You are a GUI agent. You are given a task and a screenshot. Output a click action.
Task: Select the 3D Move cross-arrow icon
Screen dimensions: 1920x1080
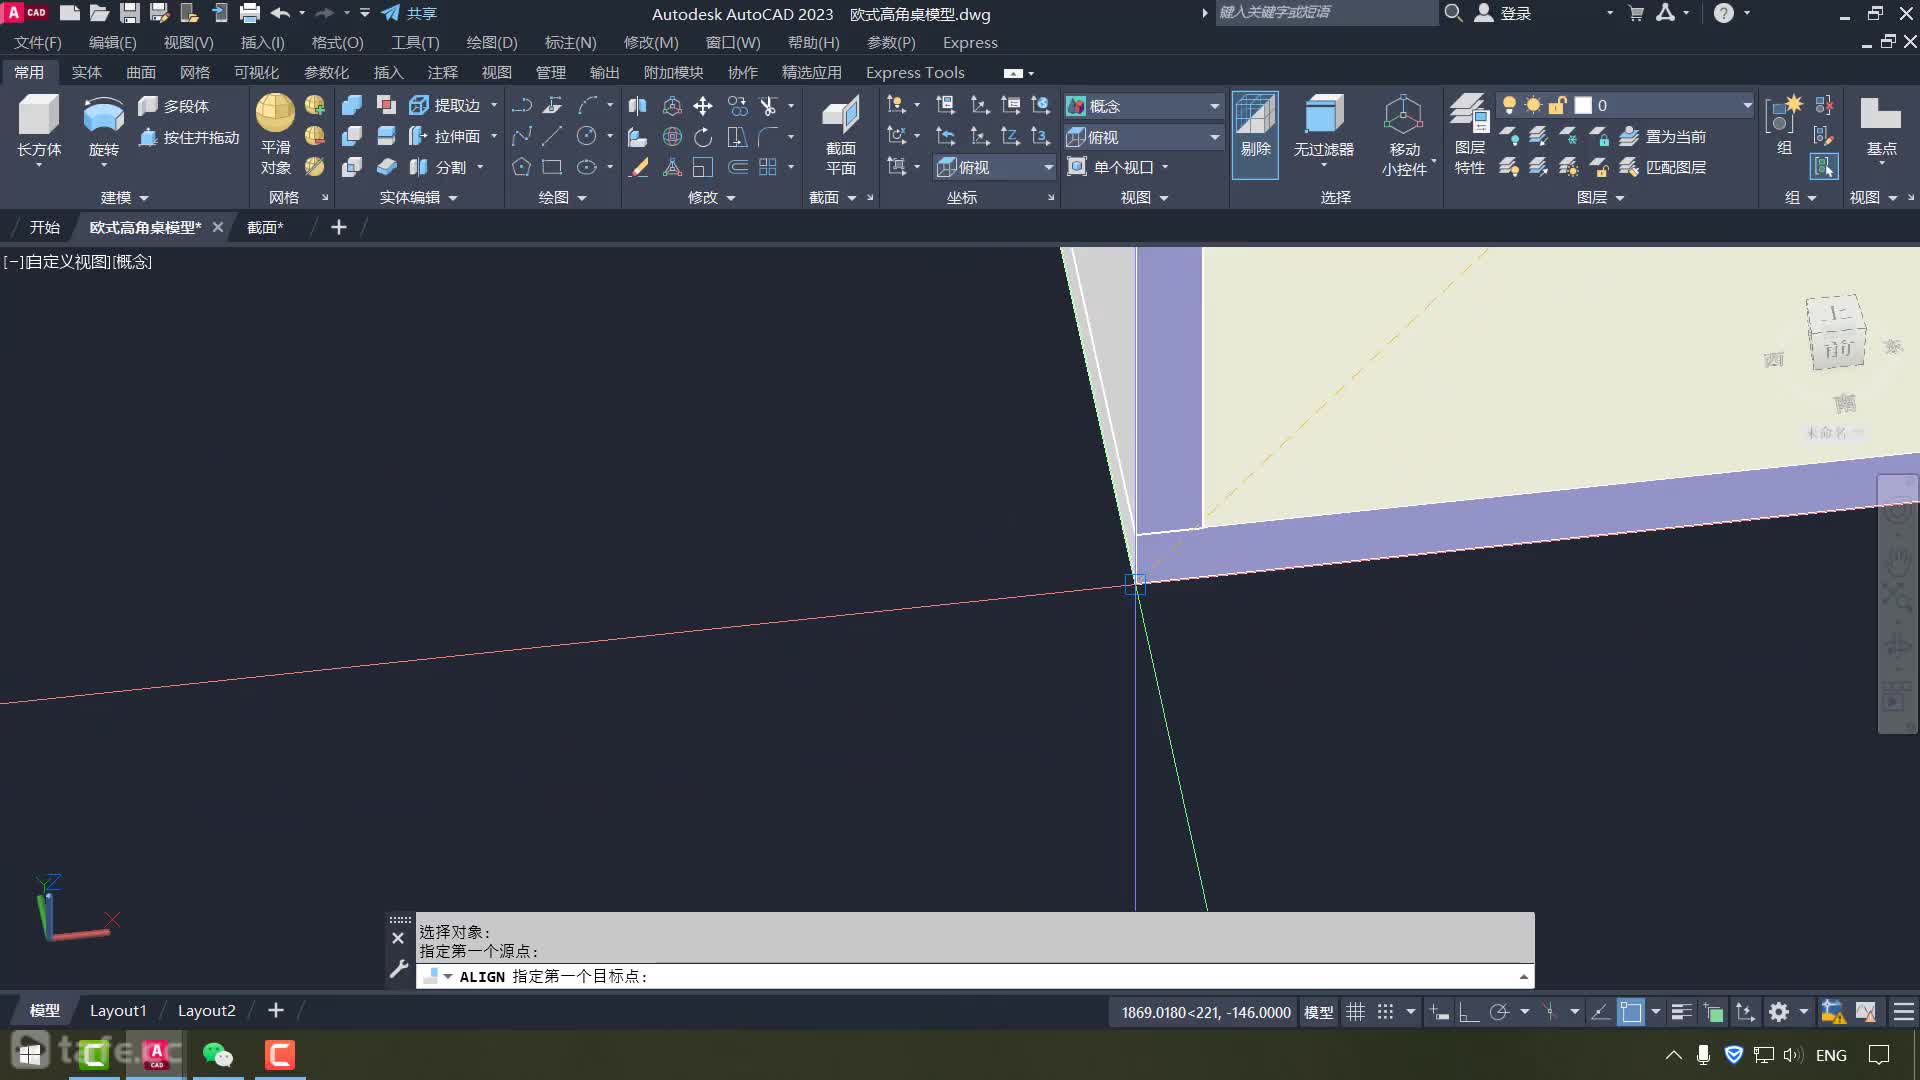pyautogui.click(x=703, y=106)
